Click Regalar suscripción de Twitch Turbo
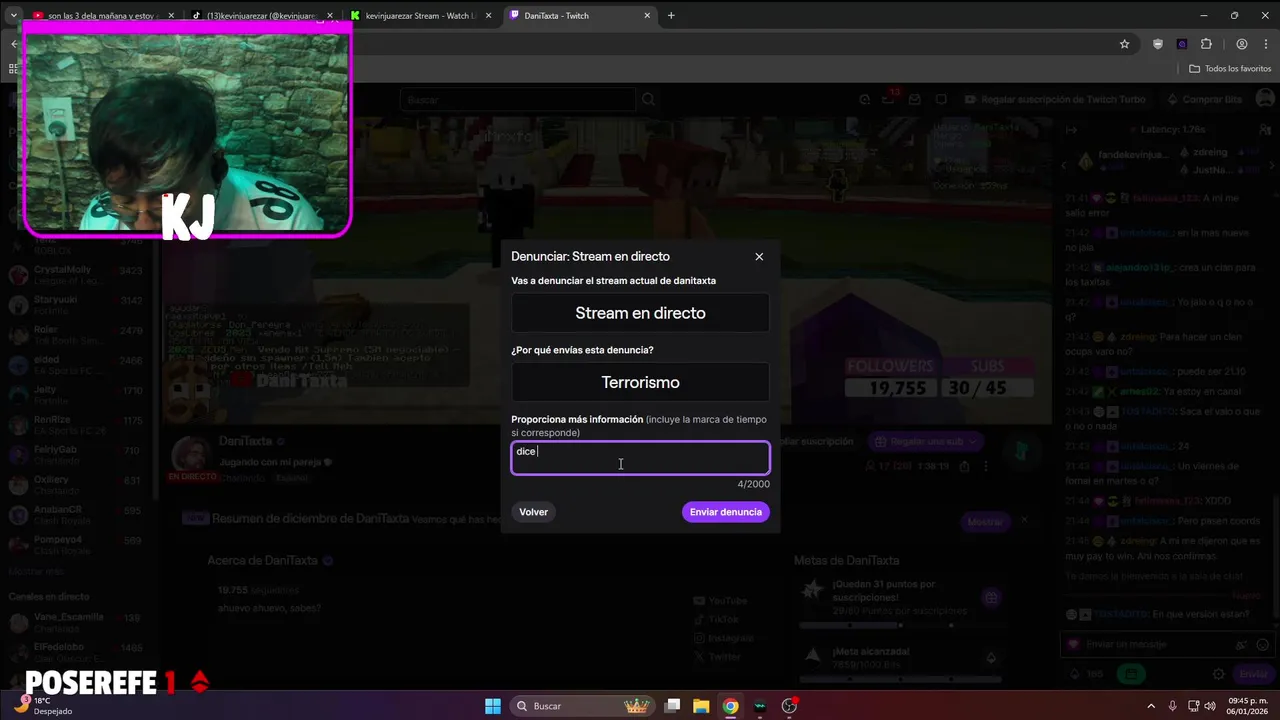Image resolution: width=1280 pixels, height=720 pixels. (1055, 100)
